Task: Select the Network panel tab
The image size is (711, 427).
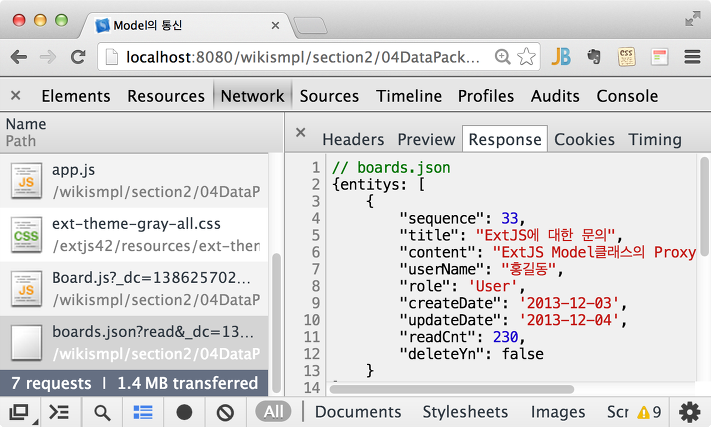Action: click(253, 96)
